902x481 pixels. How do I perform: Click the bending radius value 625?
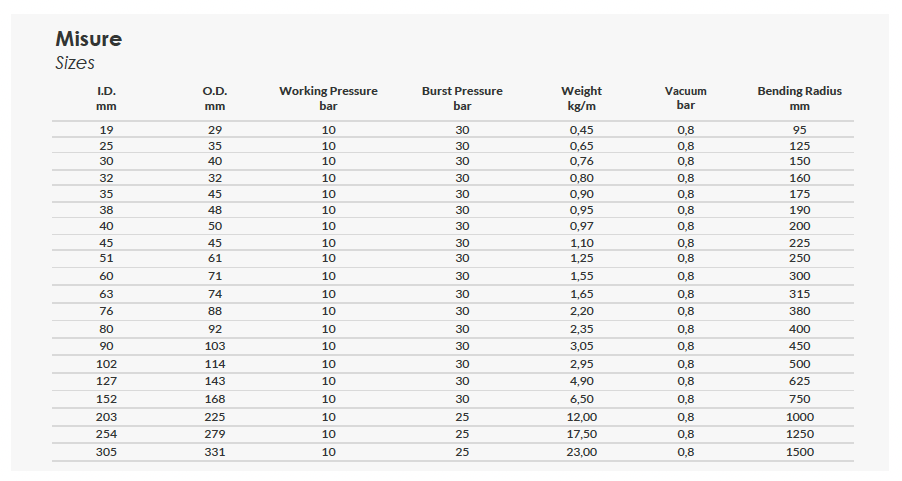(800, 381)
